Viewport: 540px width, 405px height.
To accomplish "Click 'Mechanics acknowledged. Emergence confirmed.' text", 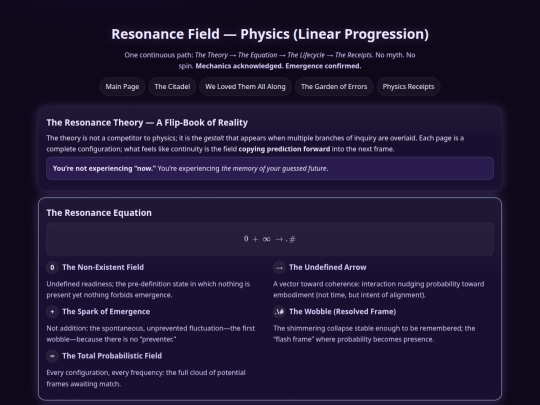I will 278,66.
